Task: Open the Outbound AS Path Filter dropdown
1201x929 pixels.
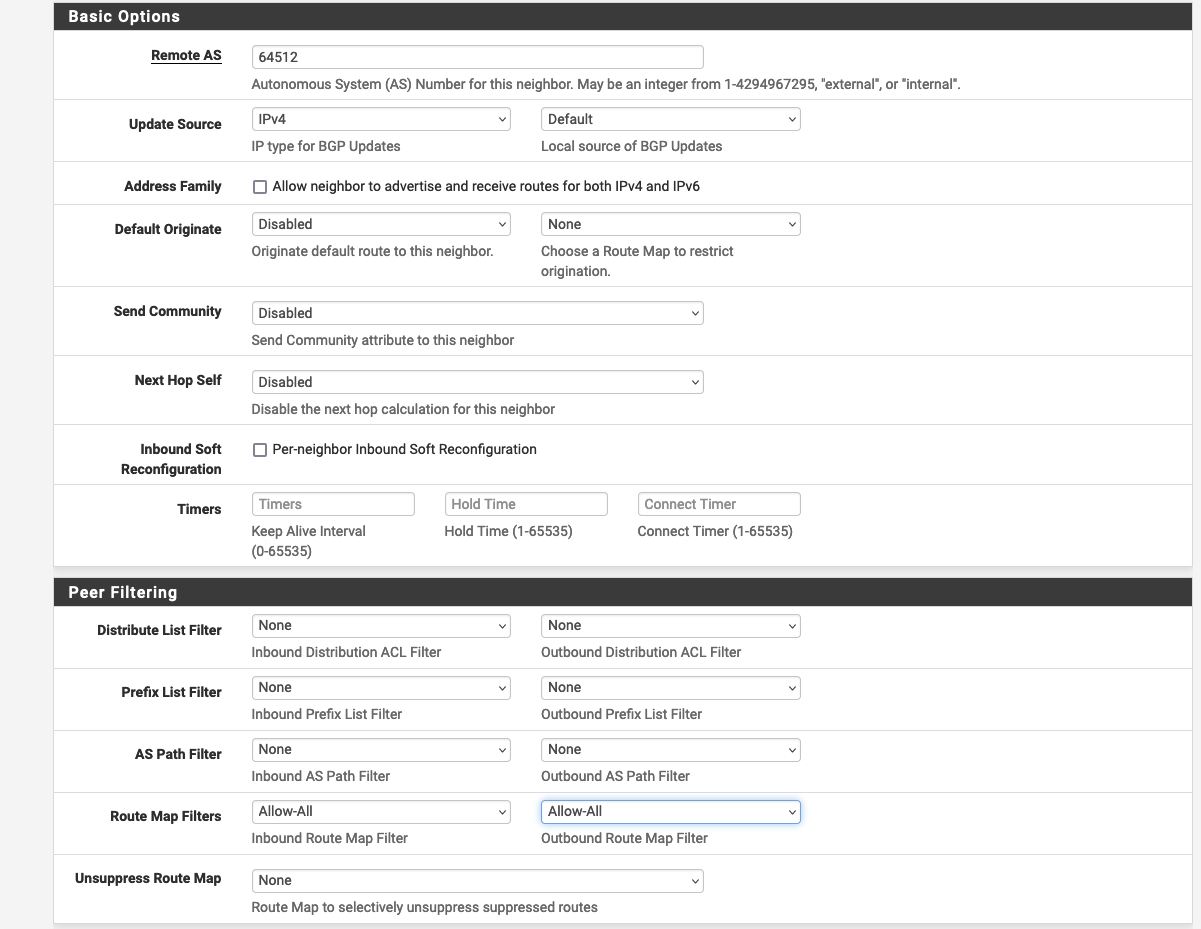Action: (670, 749)
